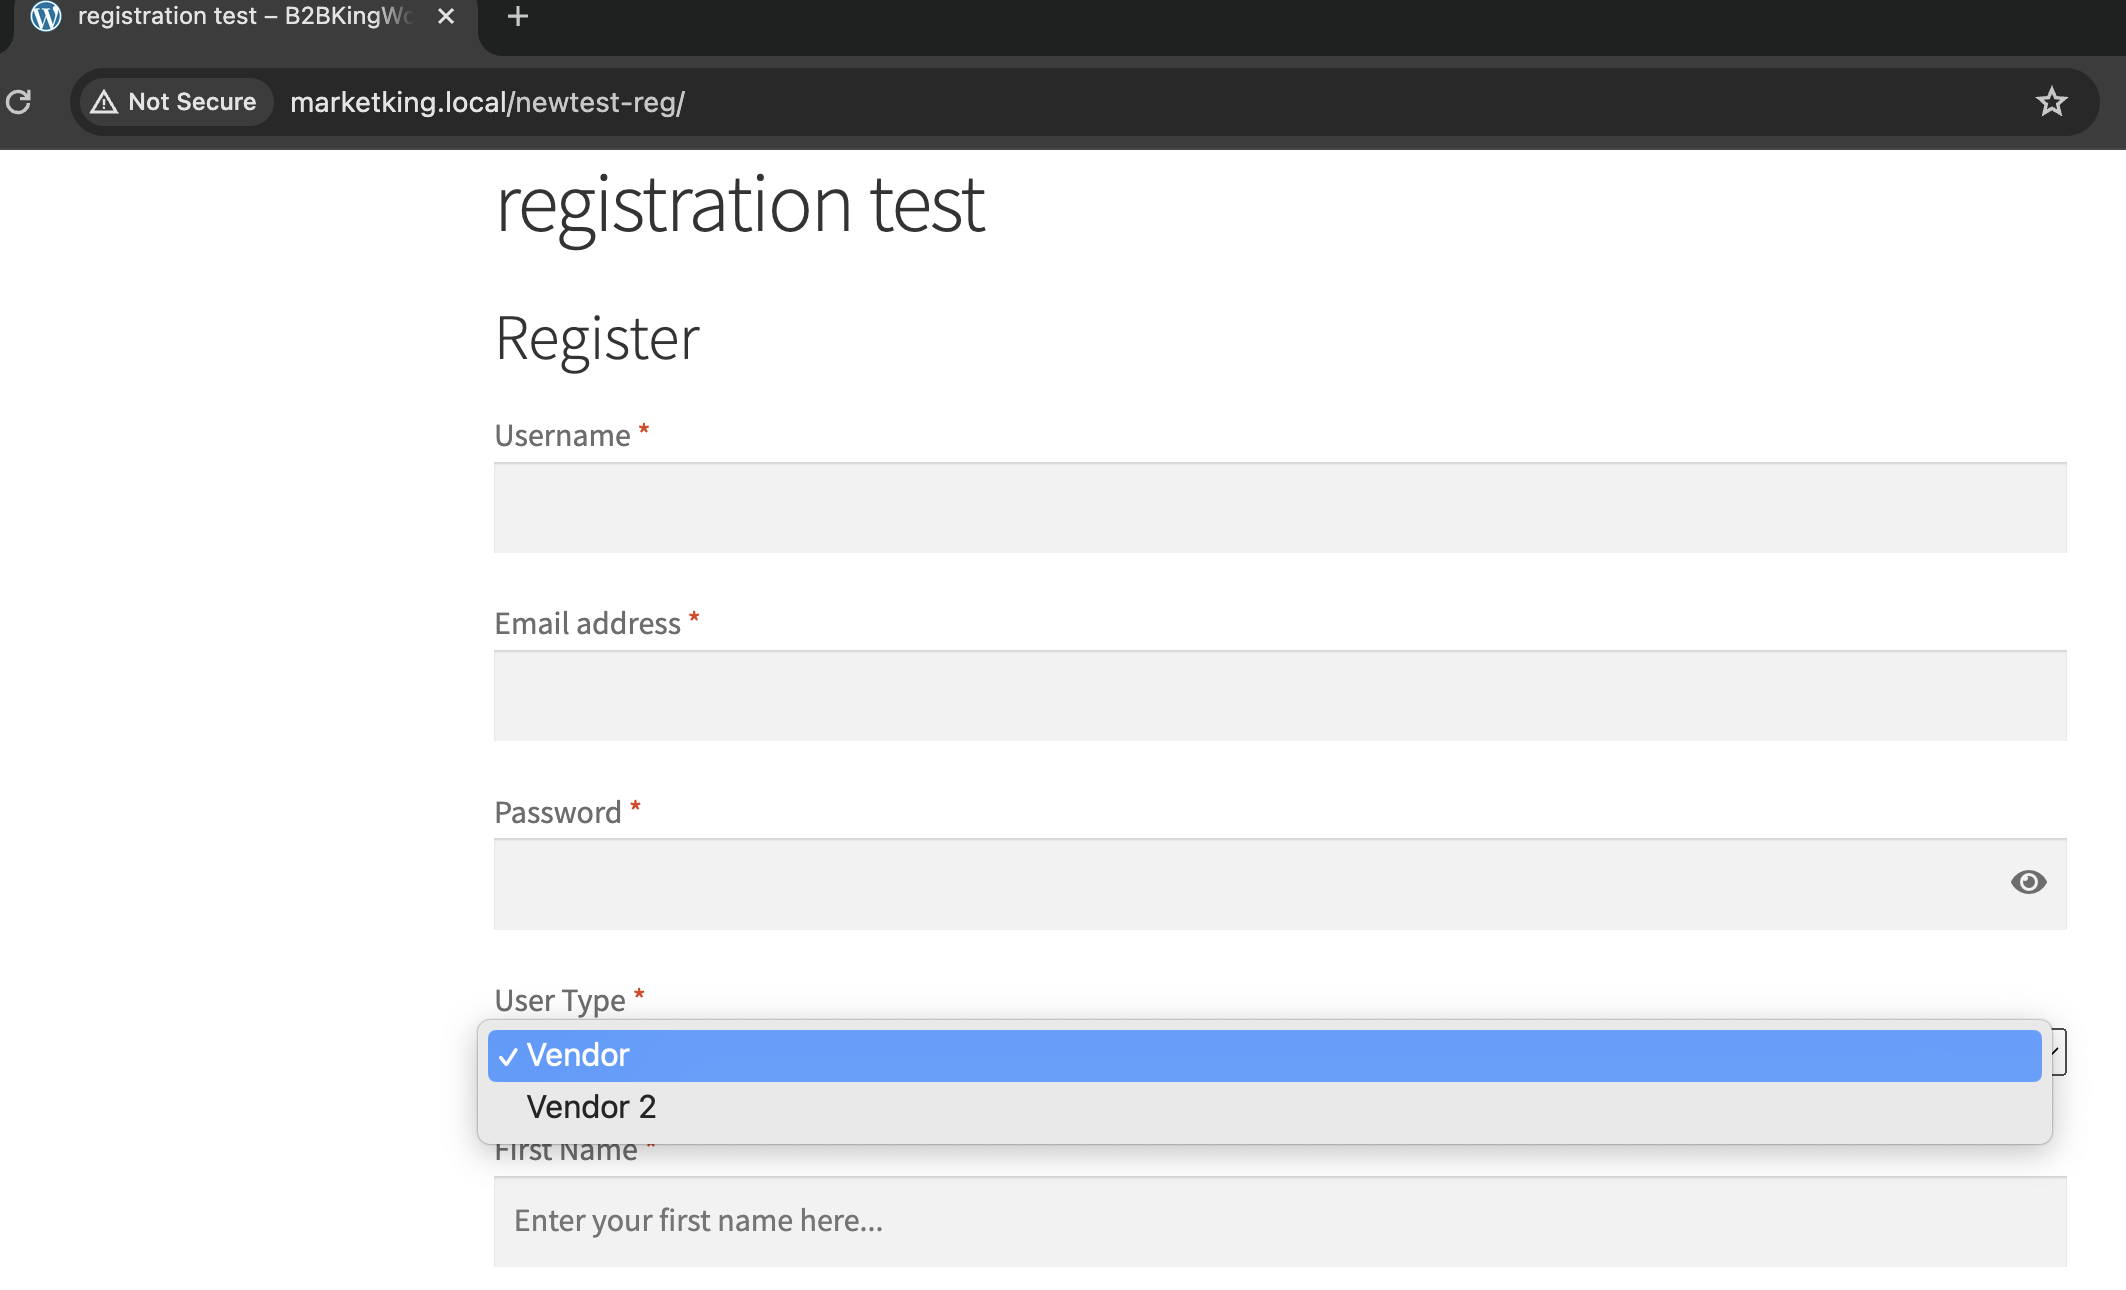Close the registration test tab
This screenshot has height=1290, width=2126.
click(x=446, y=16)
